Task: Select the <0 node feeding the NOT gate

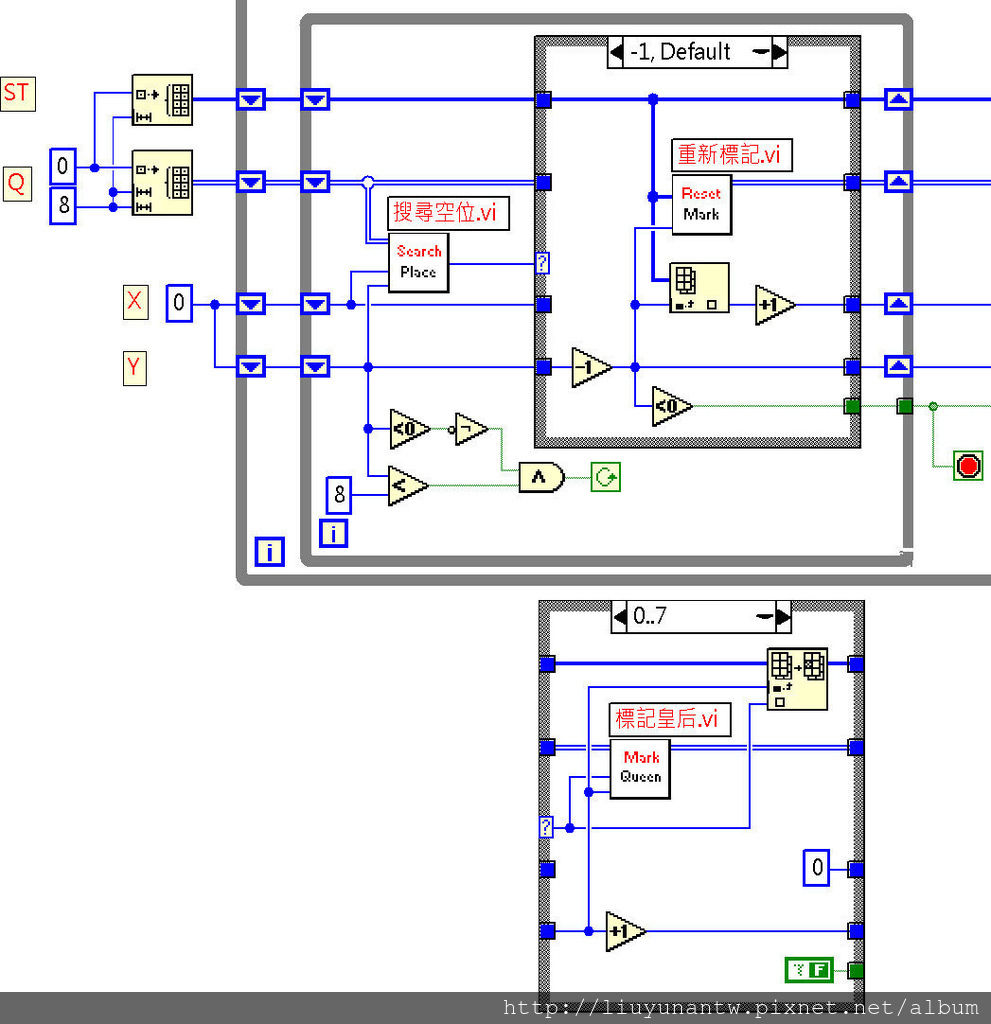Action: [x=410, y=429]
